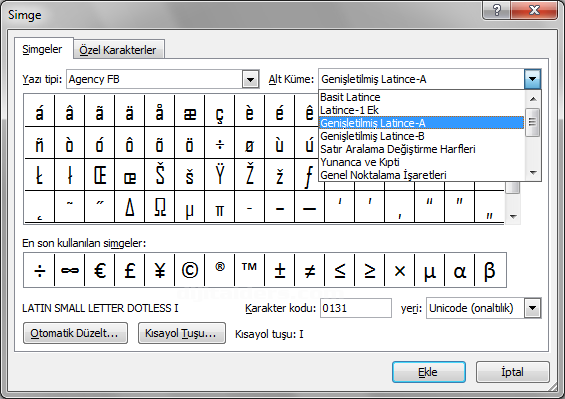Select the α alpha recently used symbol
The width and height of the screenshot is (565, 399).
click(459, 270)
